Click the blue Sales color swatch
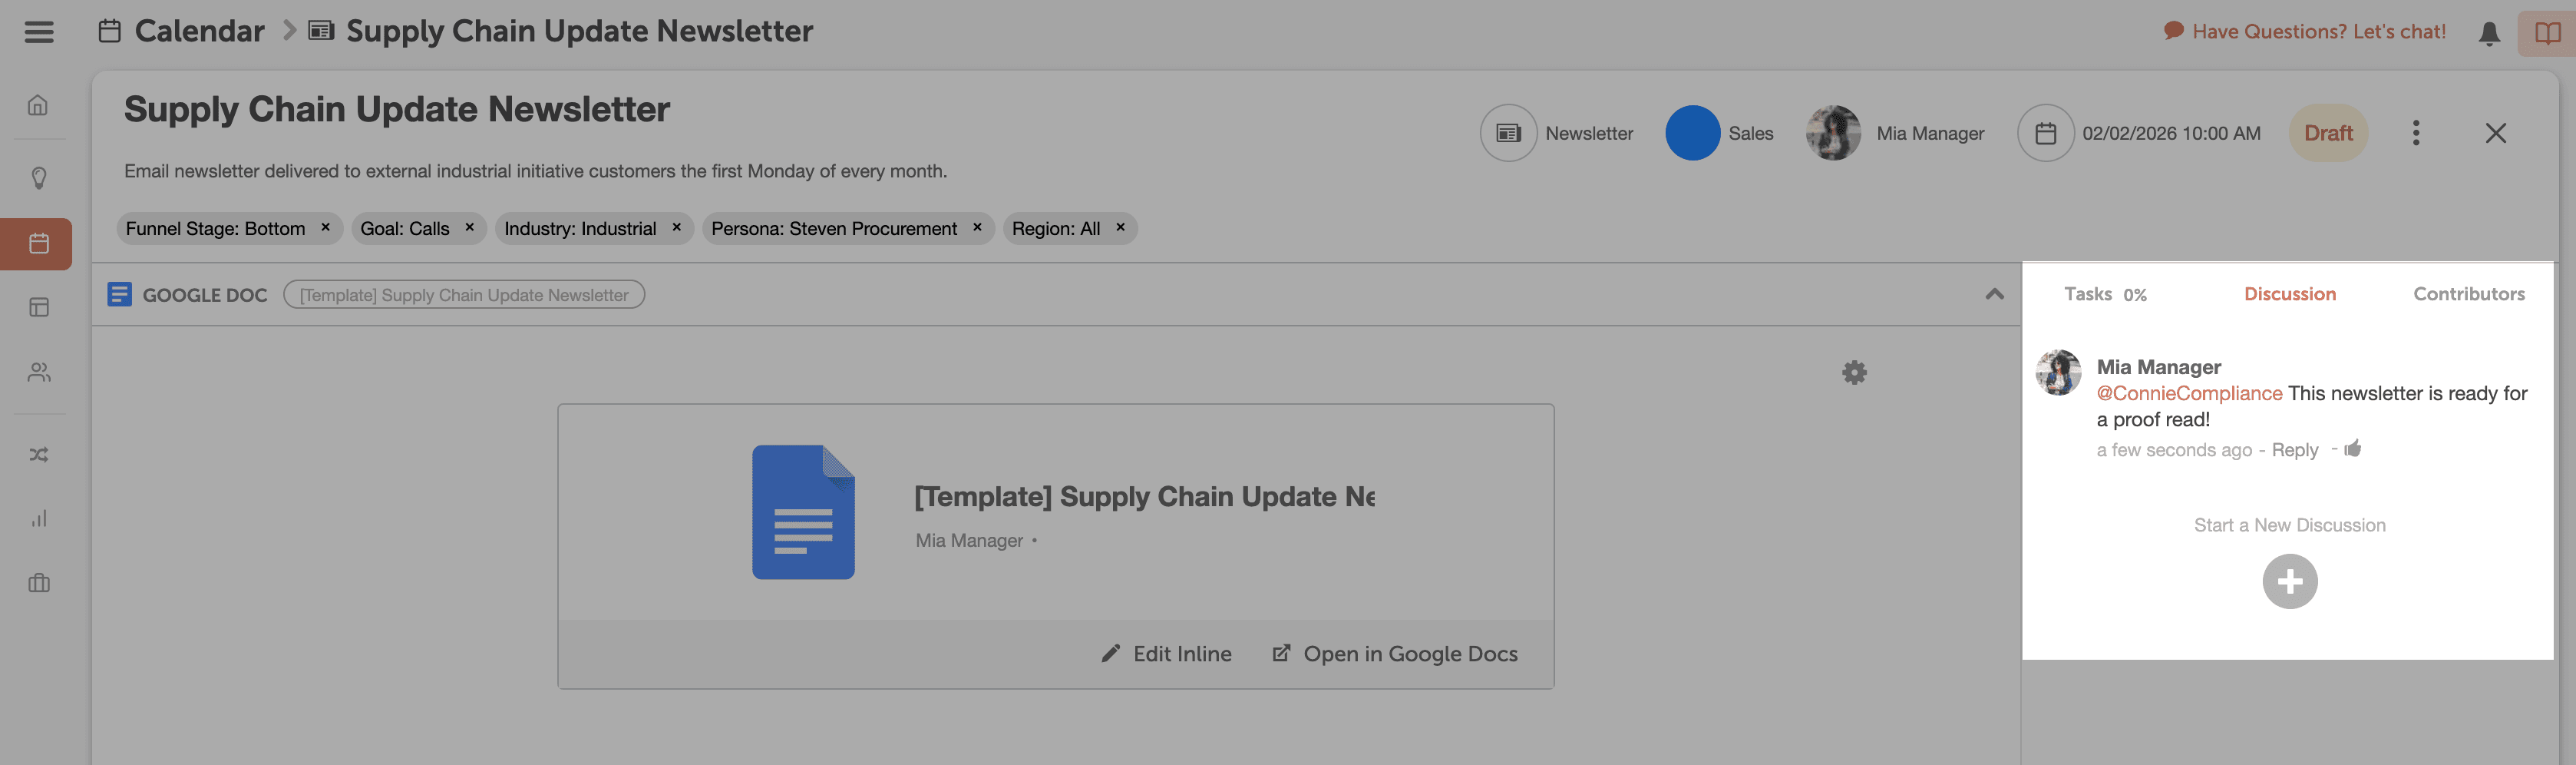Viewport: 2576px width, 765px height. (1692, 133)
